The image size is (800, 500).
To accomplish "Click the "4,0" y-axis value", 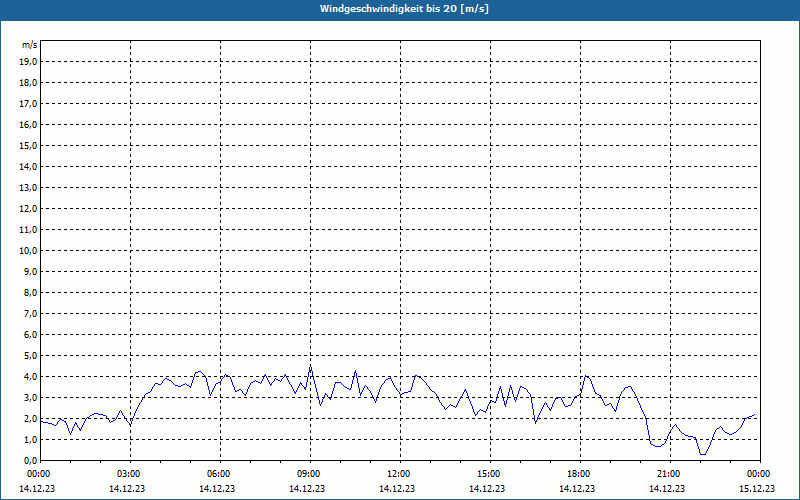I will click(30, 377).
